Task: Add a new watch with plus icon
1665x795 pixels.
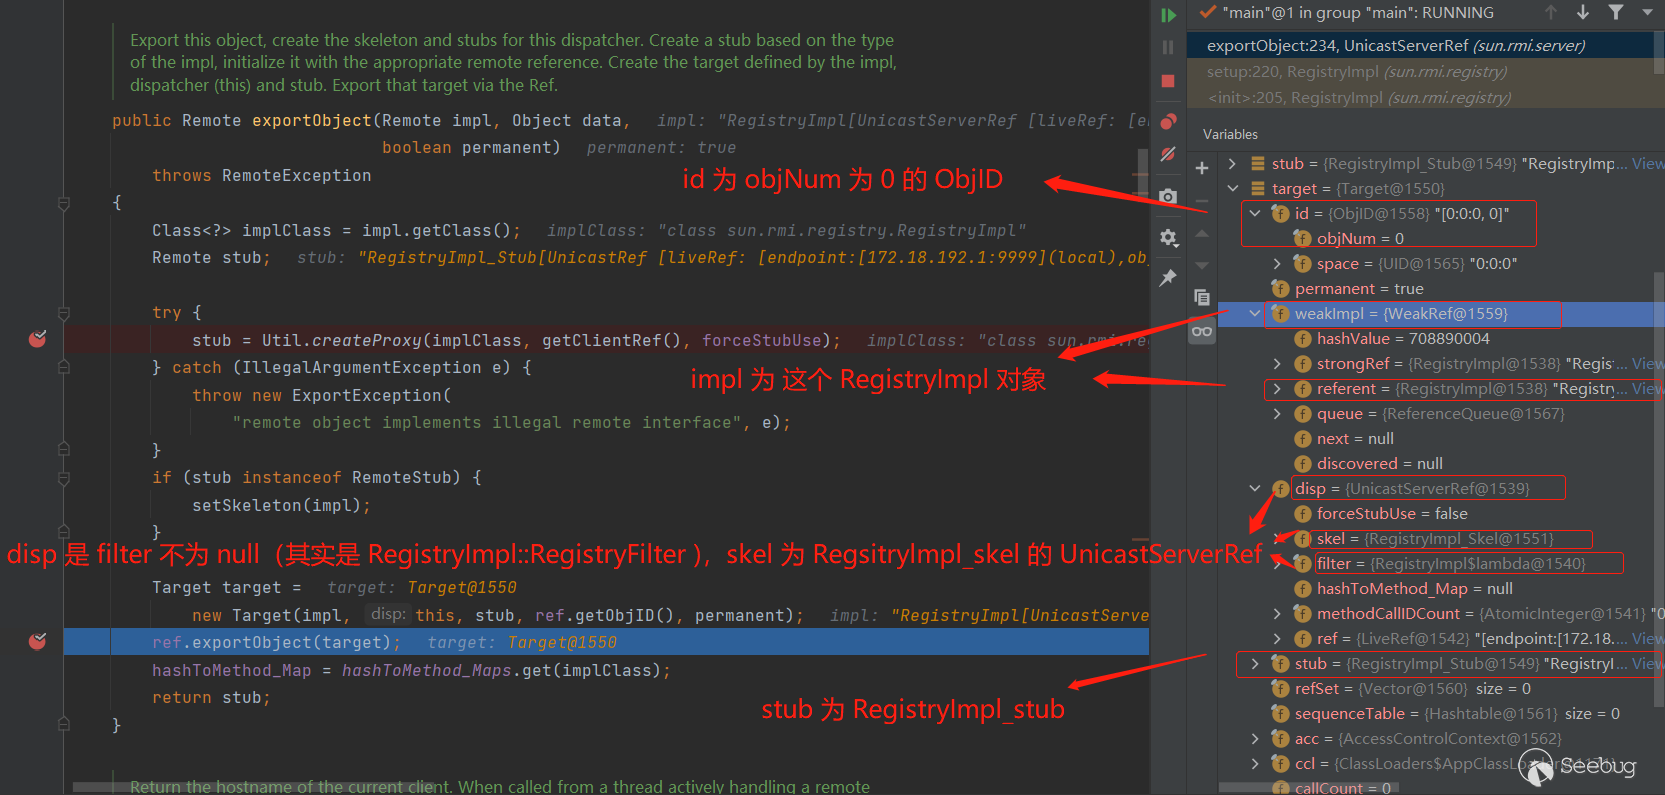Action: click(1202, 168)
